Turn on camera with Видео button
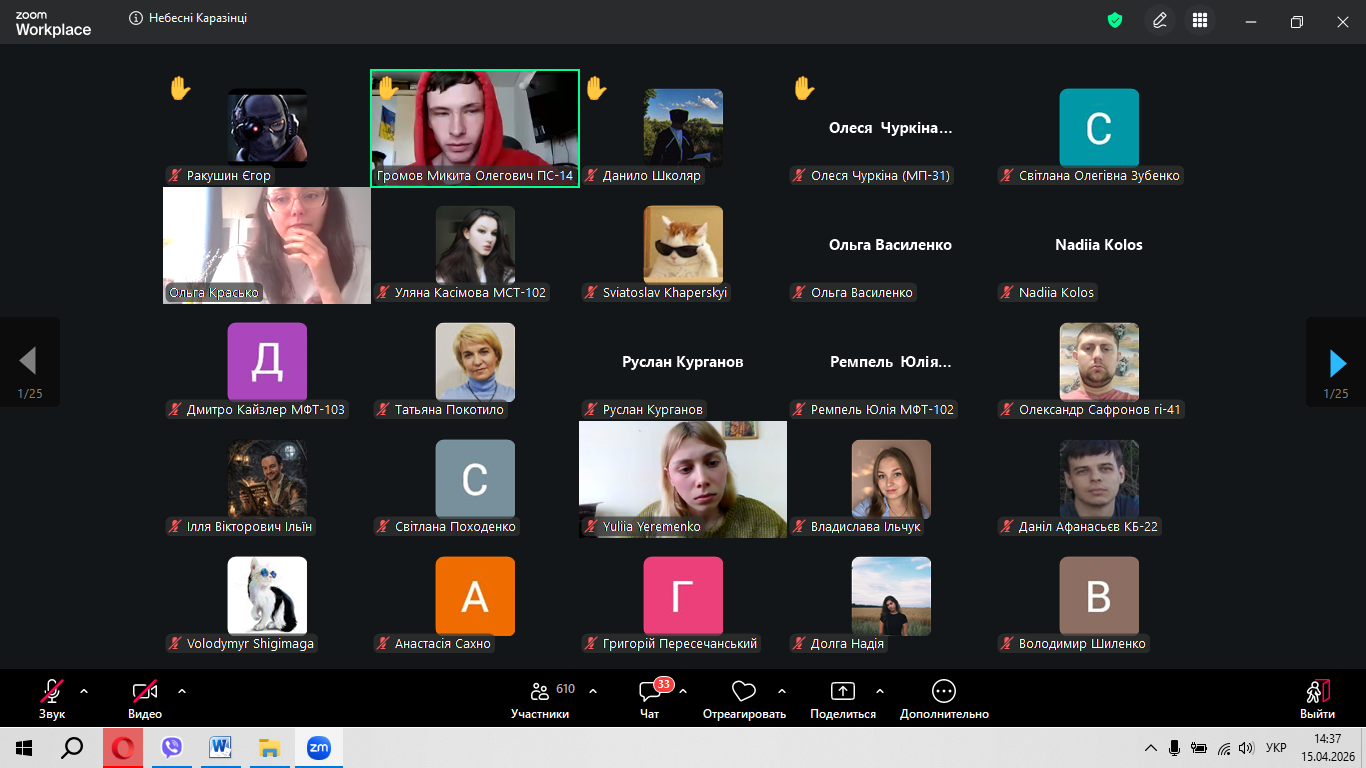 click(145, 697)
